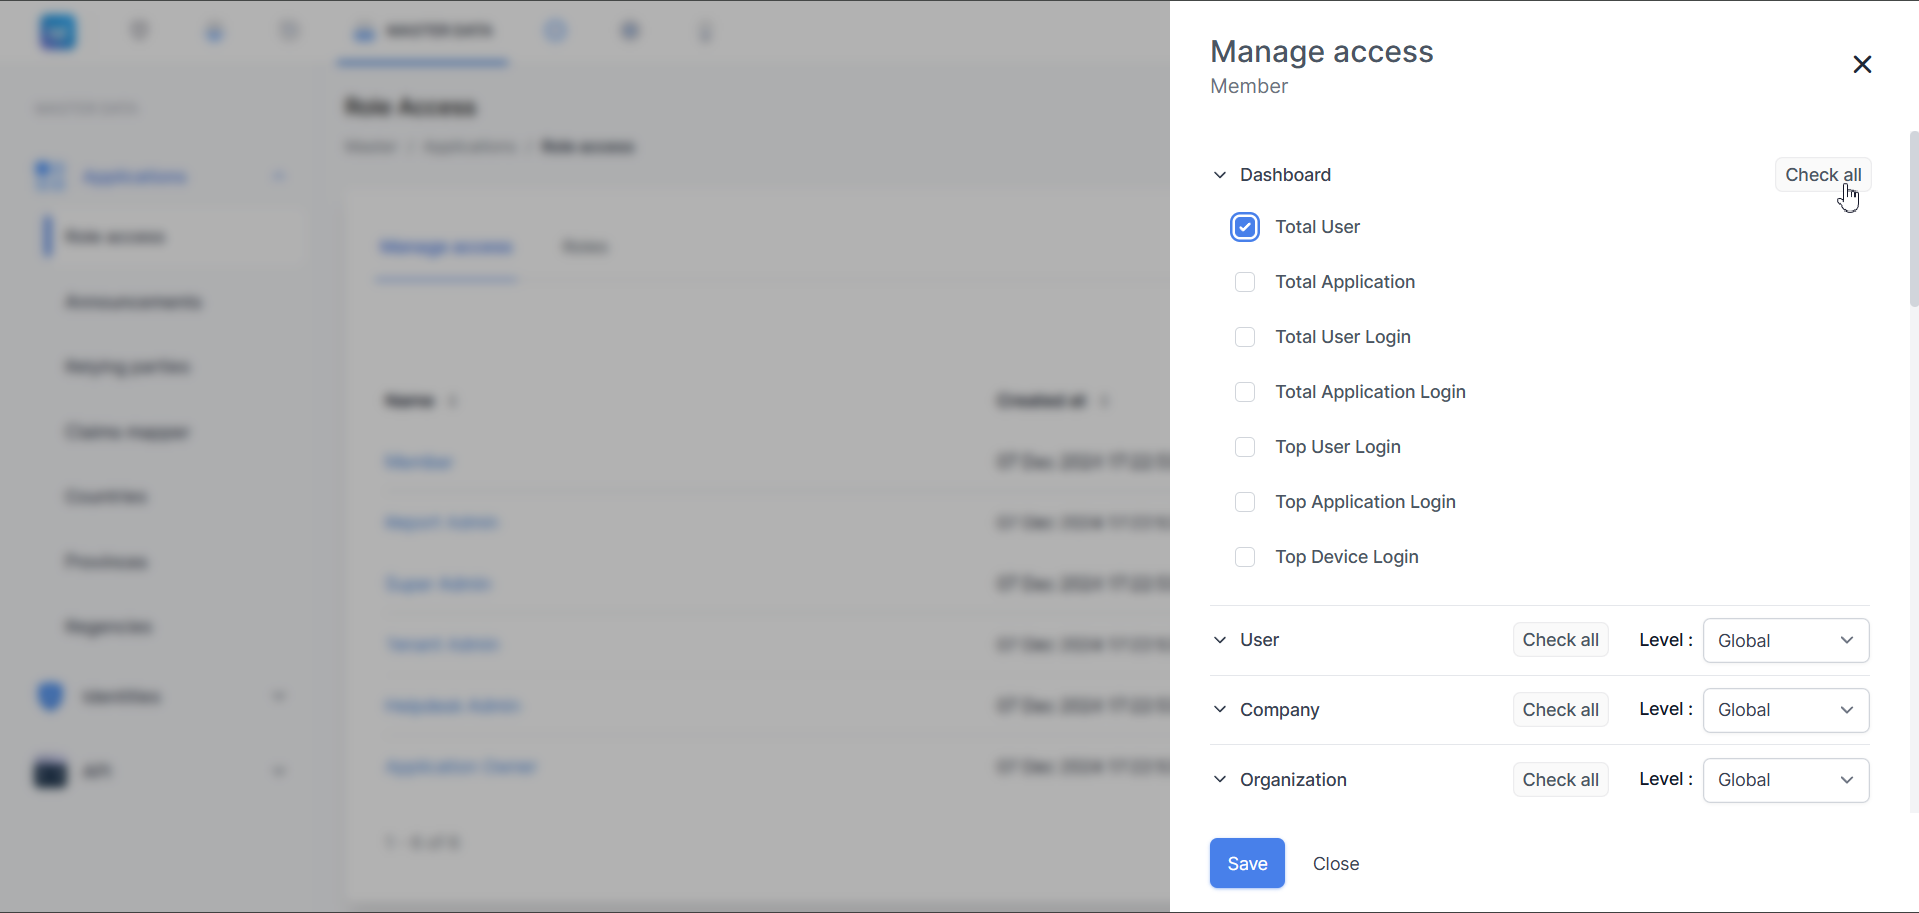Collapse the Dashboard section chevron

click(x=1220, y=175)
